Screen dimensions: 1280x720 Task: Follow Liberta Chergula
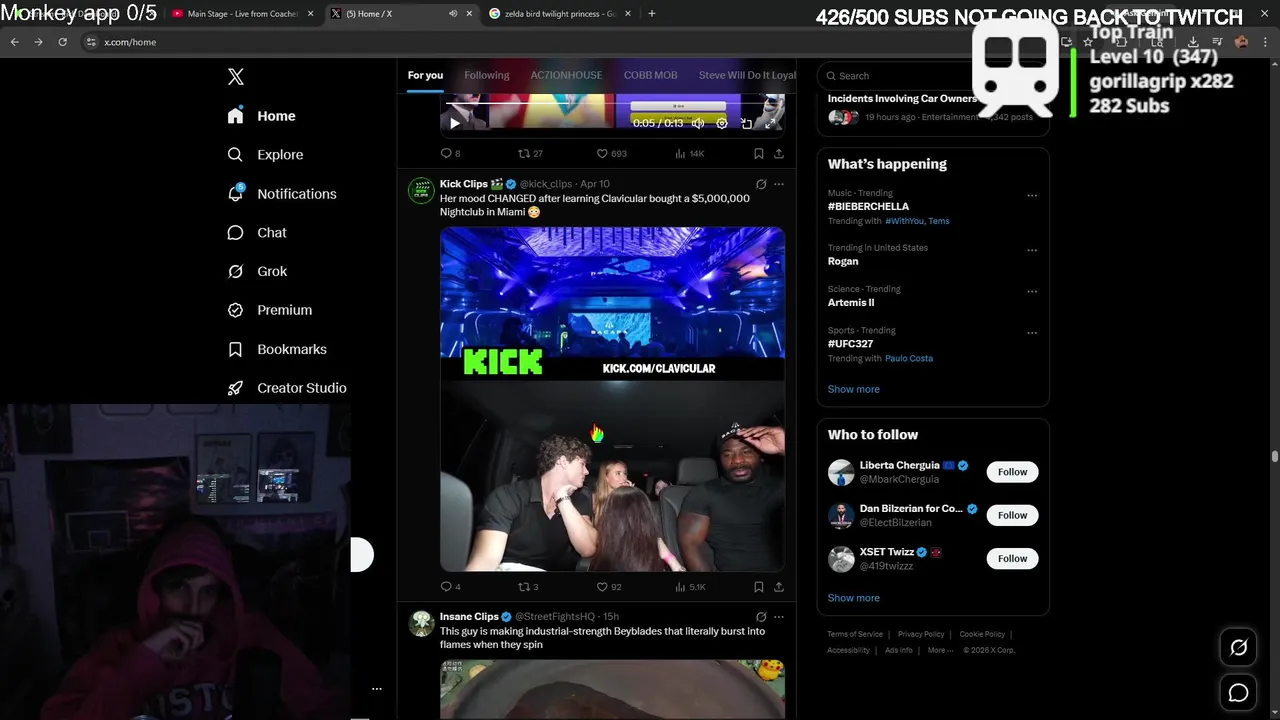pyautogui.click(x=1012, y=472)
